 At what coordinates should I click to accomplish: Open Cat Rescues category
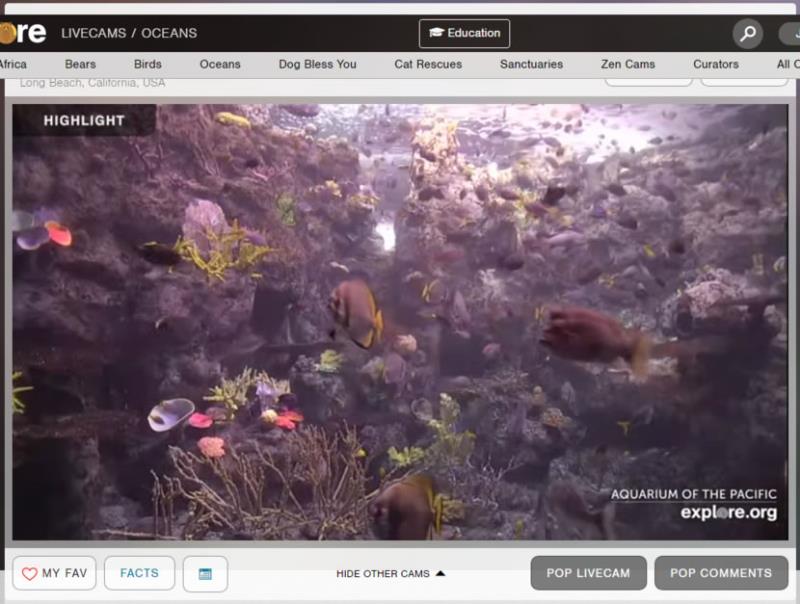point(428,64)
